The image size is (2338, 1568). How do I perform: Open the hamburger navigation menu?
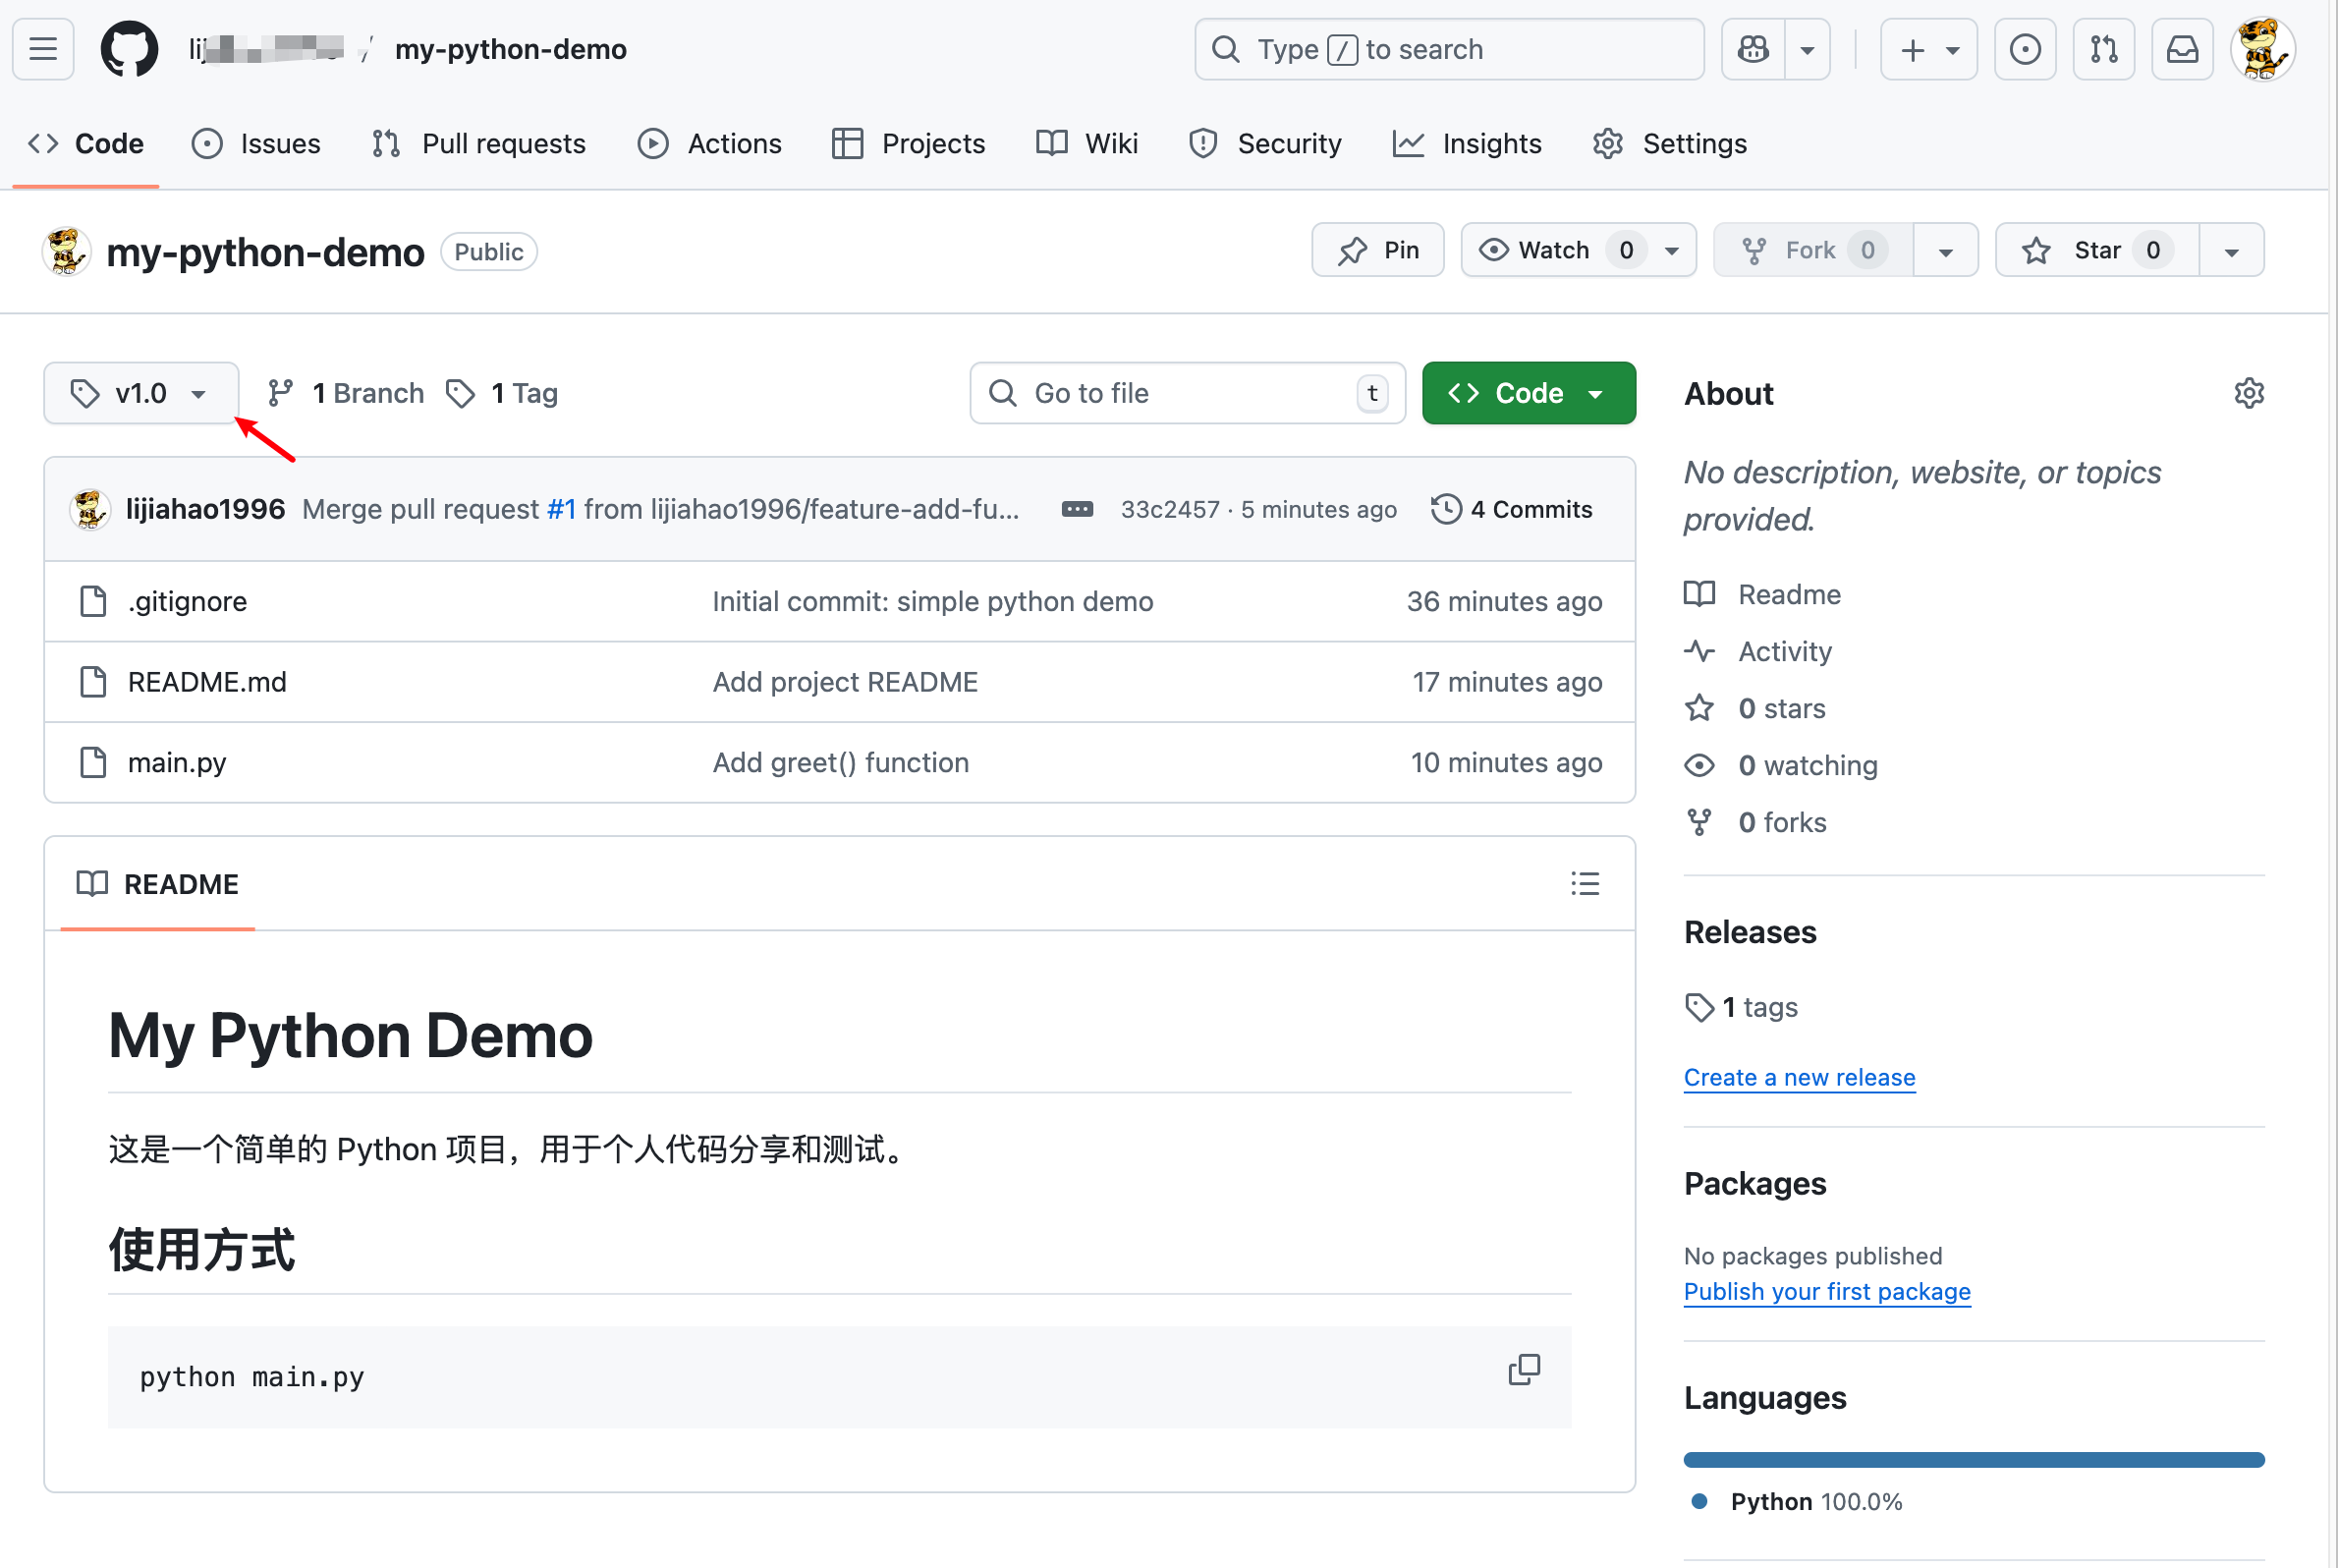[43, 49]
